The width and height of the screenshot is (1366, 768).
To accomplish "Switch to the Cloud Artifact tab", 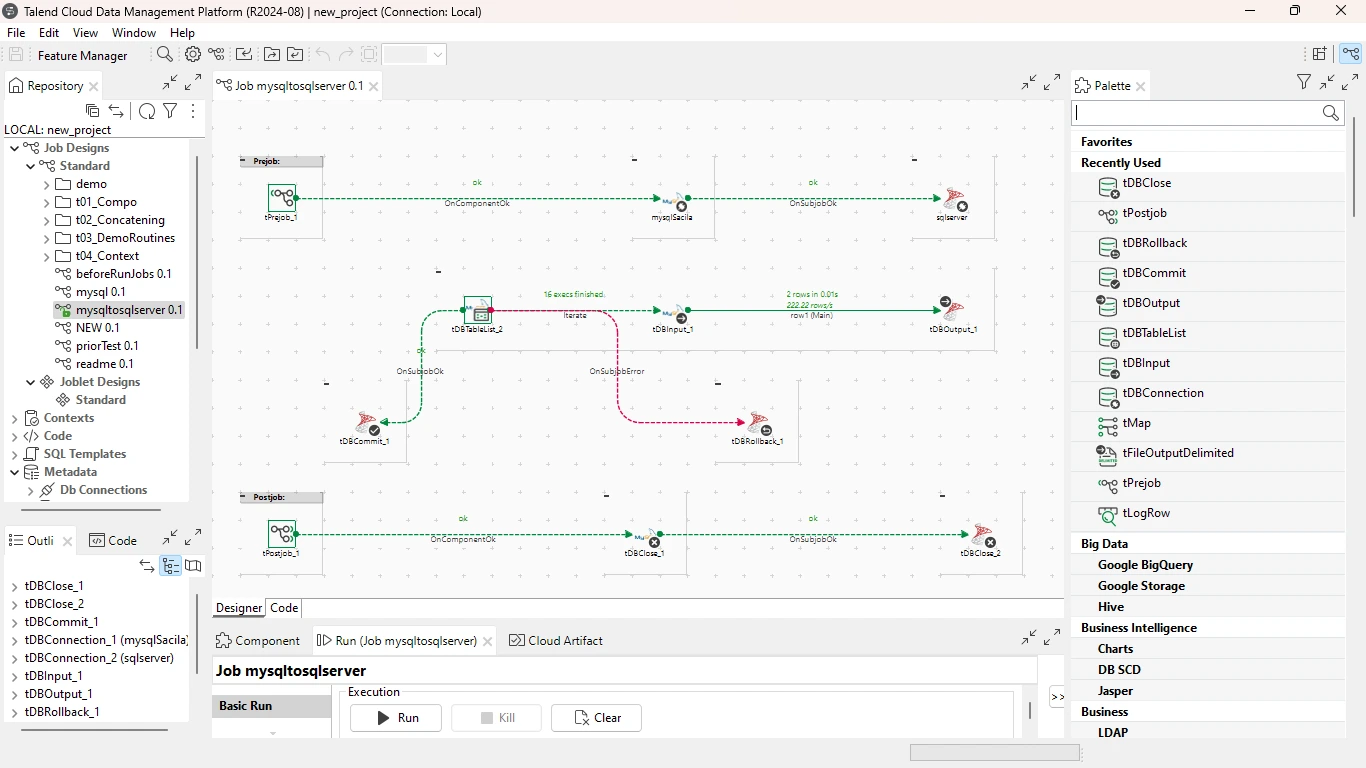I will tap(556, 641).
